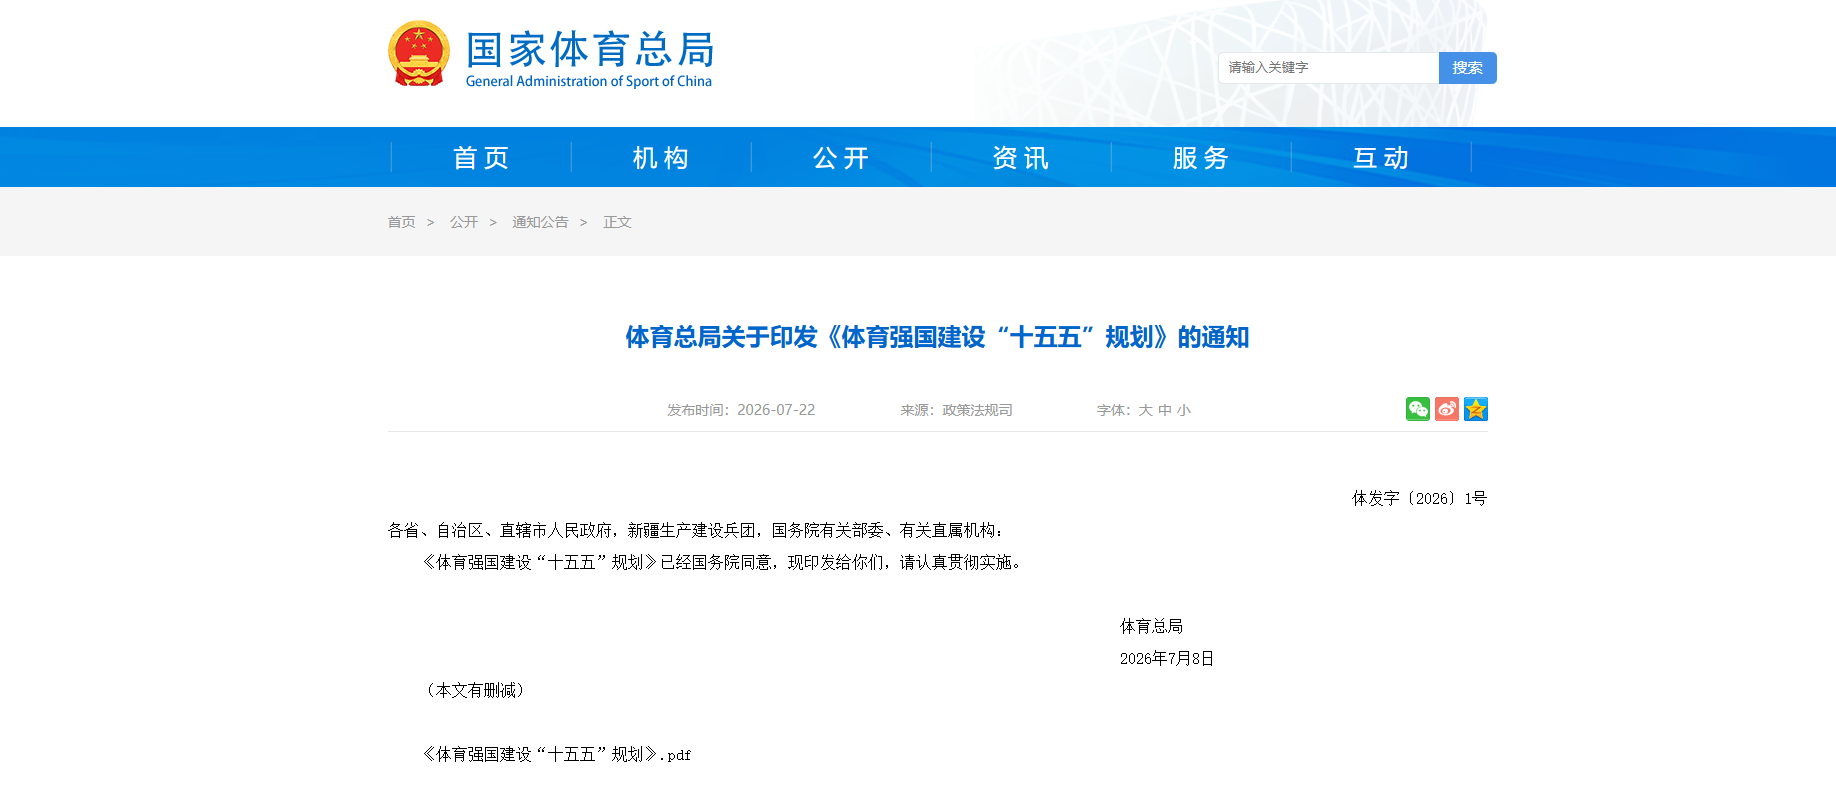Open the 公开 navigation menu

point(841,158)
